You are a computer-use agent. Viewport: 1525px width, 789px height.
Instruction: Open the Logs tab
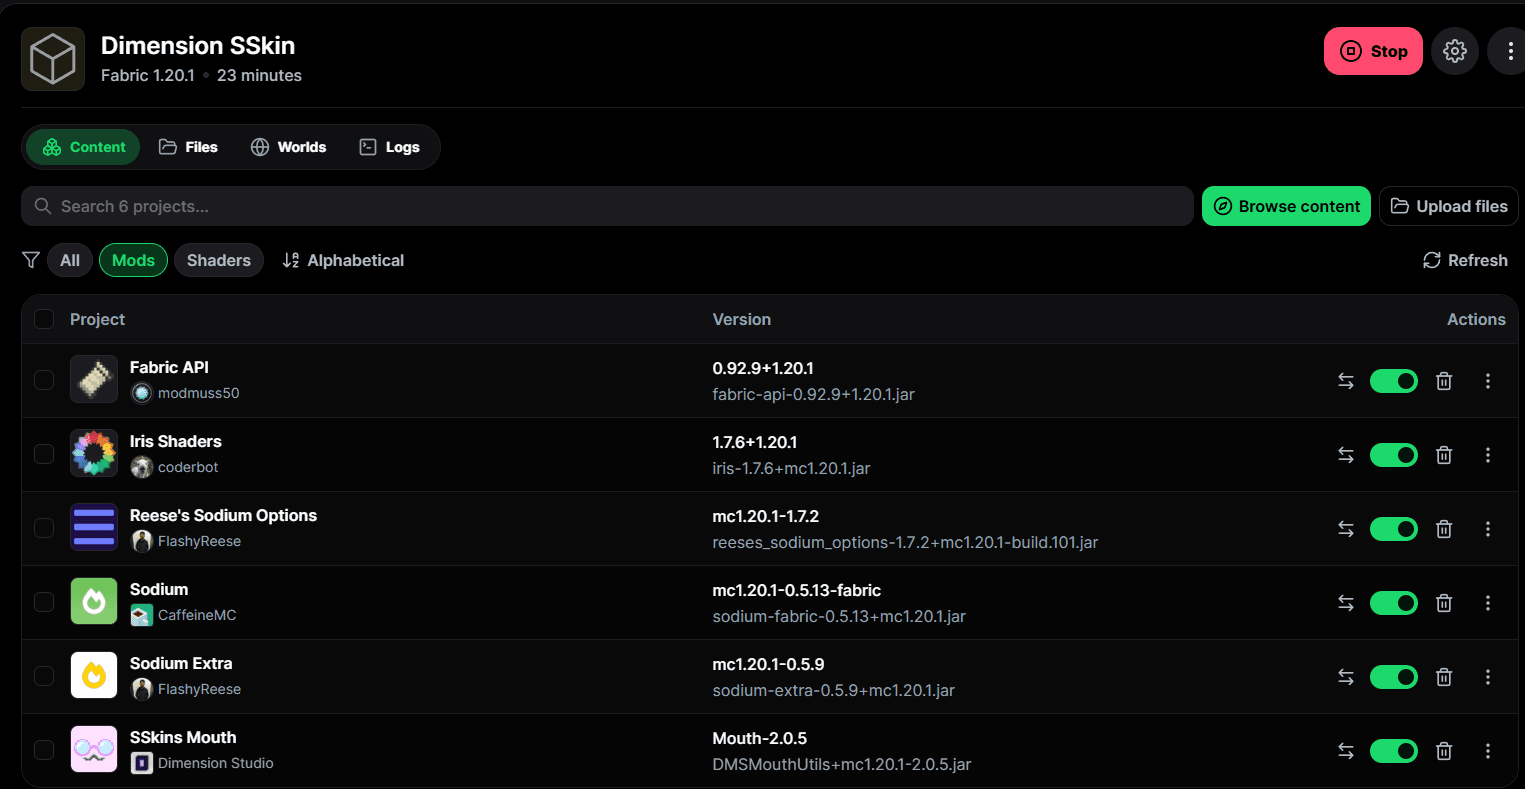click(389, 147)
